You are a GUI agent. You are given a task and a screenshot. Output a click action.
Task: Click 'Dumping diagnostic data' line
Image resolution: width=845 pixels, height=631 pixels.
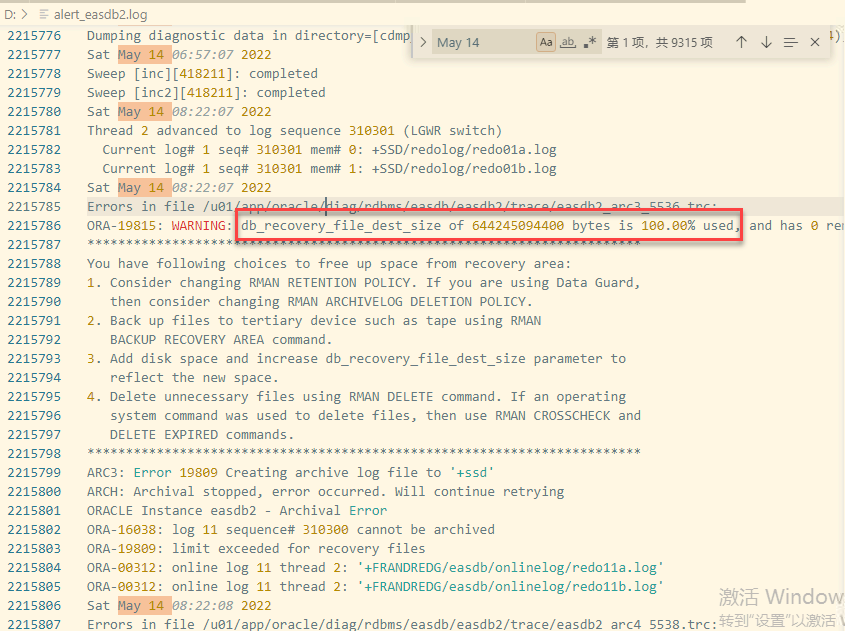(x=248, y=36)
